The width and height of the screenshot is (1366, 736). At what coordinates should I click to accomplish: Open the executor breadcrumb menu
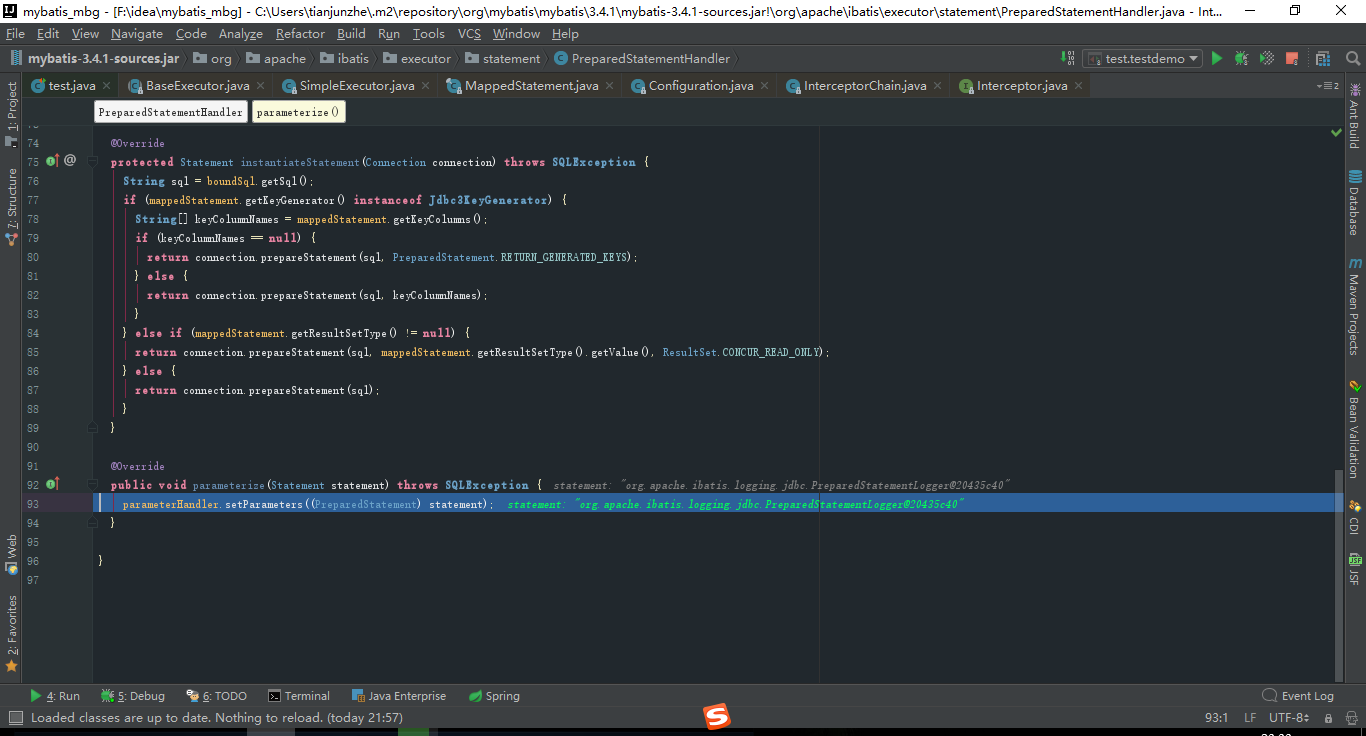pos(418,58)
